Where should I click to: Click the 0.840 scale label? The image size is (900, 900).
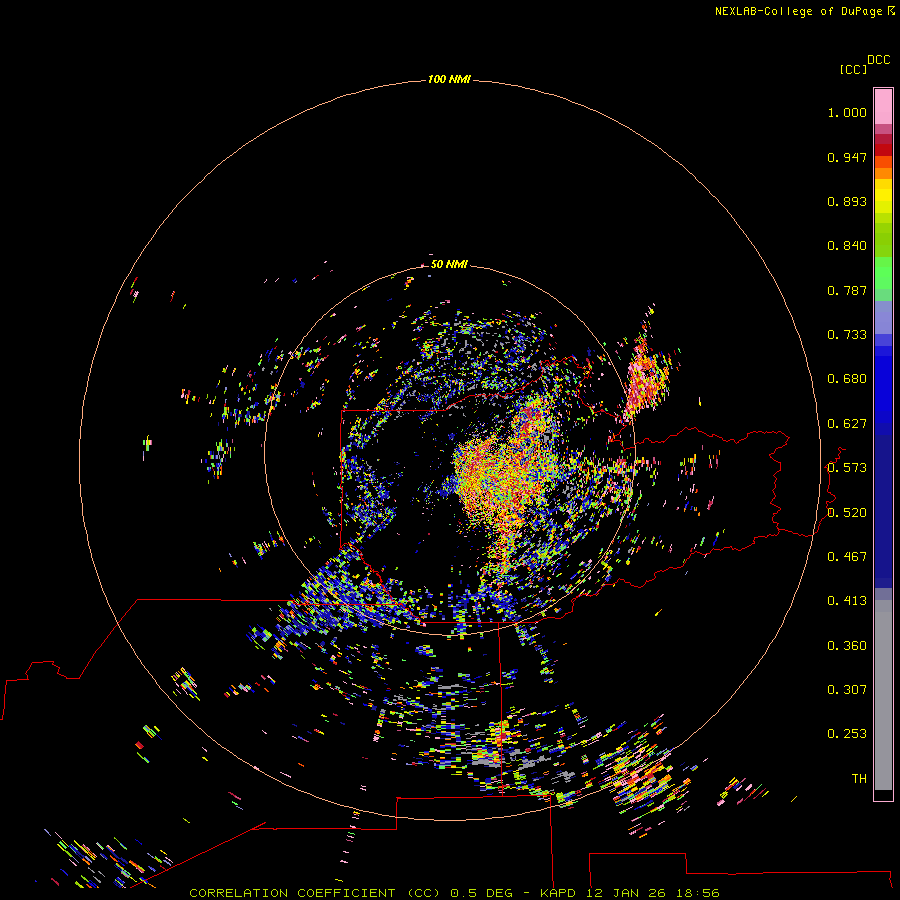click(847, 246)
